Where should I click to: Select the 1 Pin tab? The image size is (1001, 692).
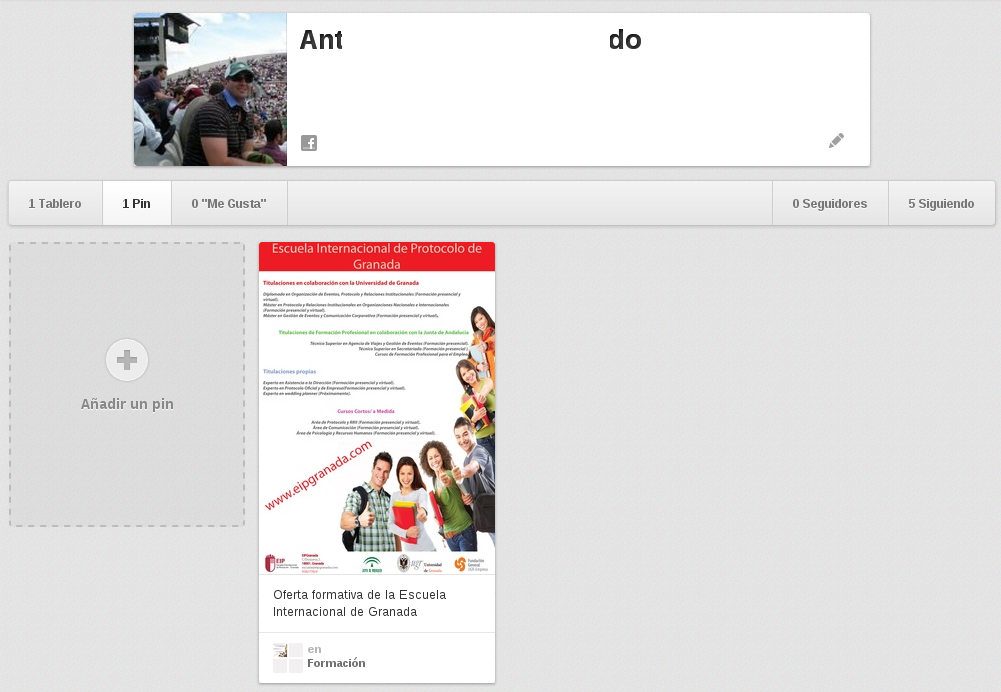pos(137,203)
